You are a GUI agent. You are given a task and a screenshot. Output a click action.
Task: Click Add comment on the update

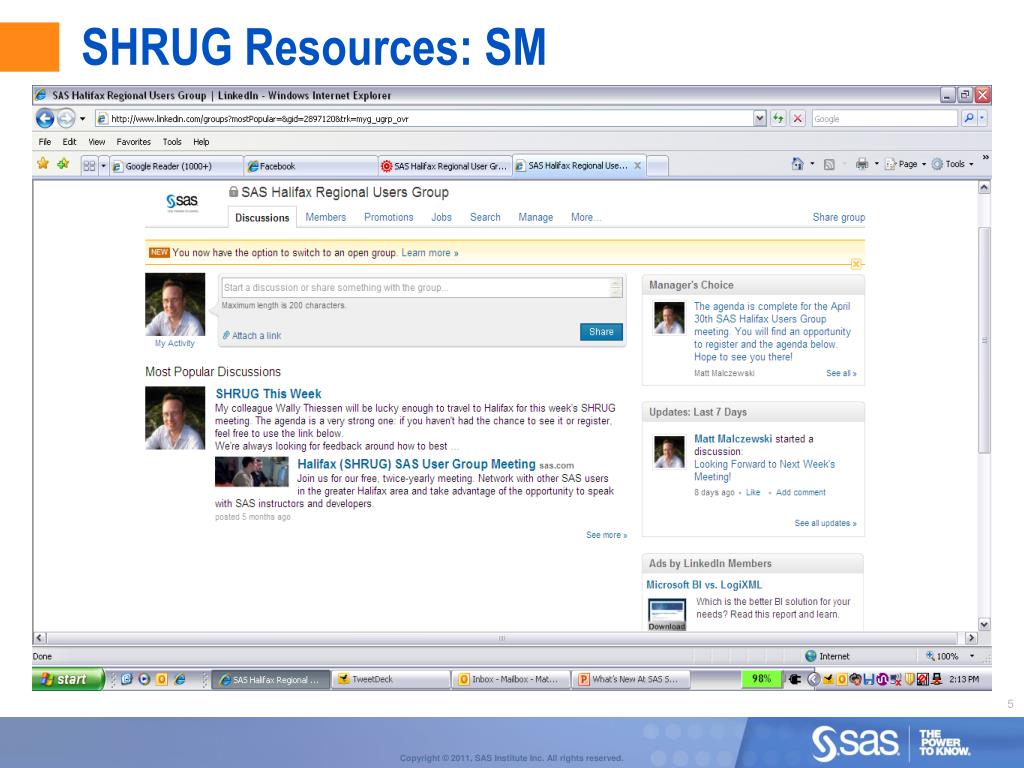pyautogui.click(x=801, y=492)
